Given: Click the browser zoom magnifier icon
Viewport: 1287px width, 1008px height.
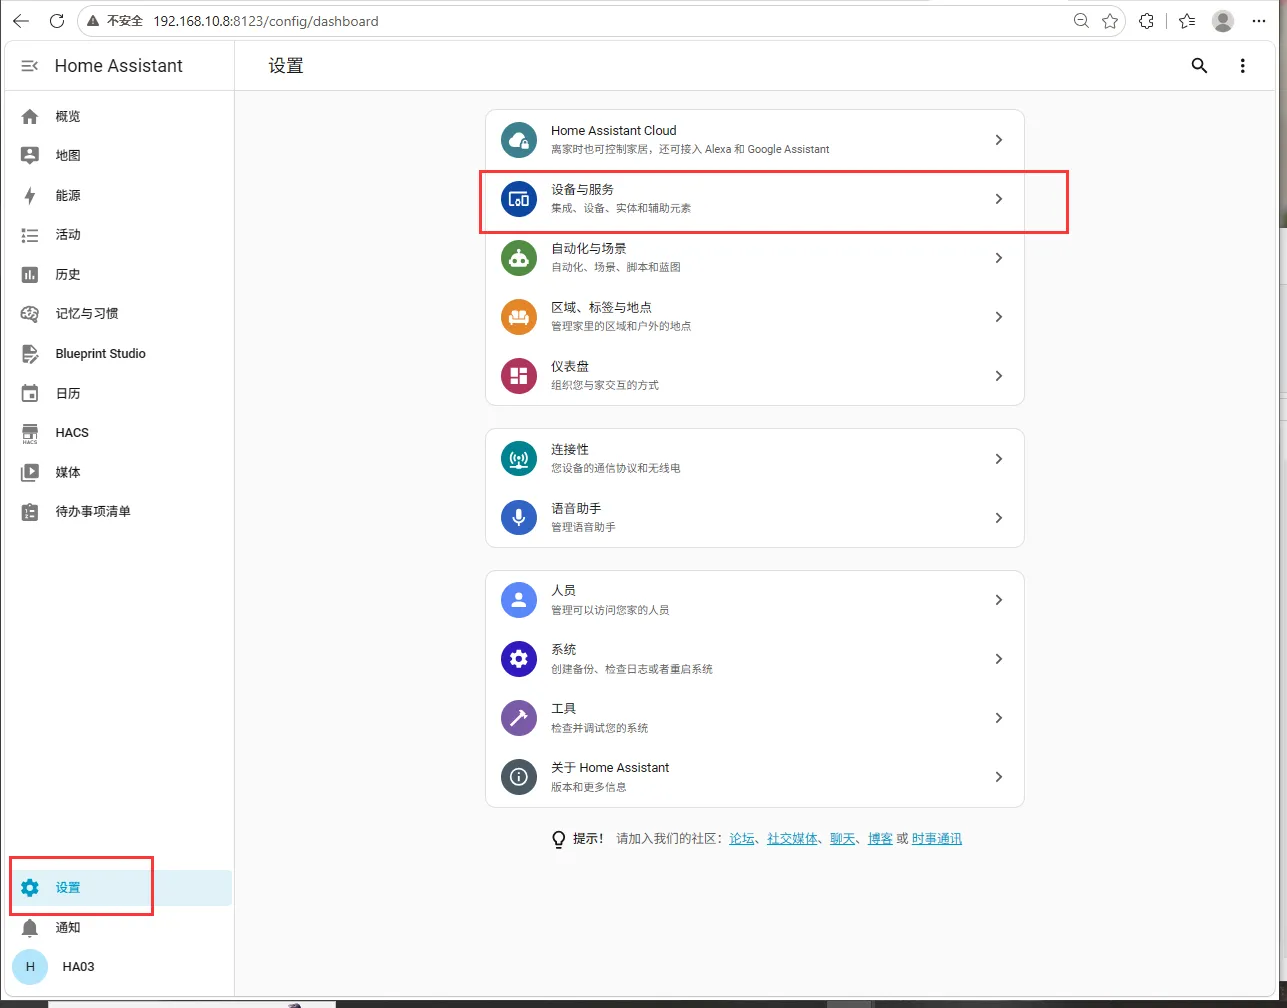Looking at the screenshot, I should (x=1081, y=21).
